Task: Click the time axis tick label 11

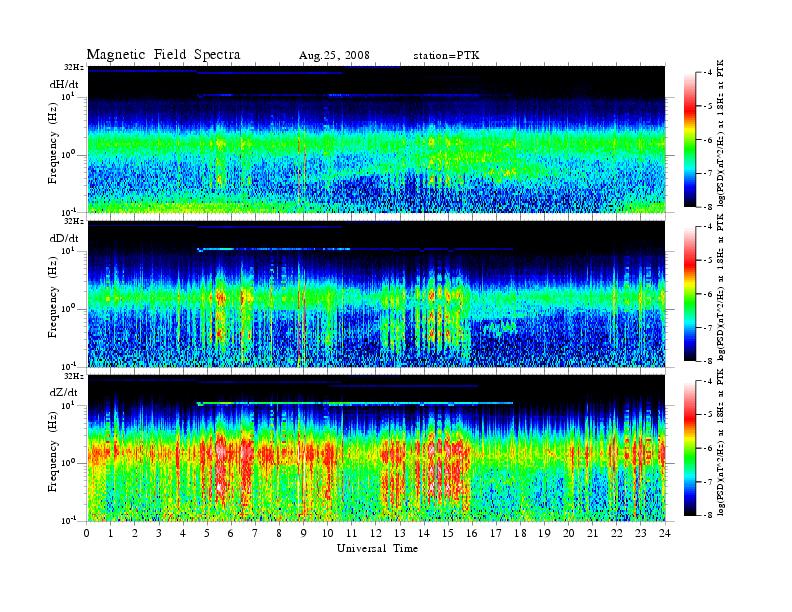Action: point(352,533)
